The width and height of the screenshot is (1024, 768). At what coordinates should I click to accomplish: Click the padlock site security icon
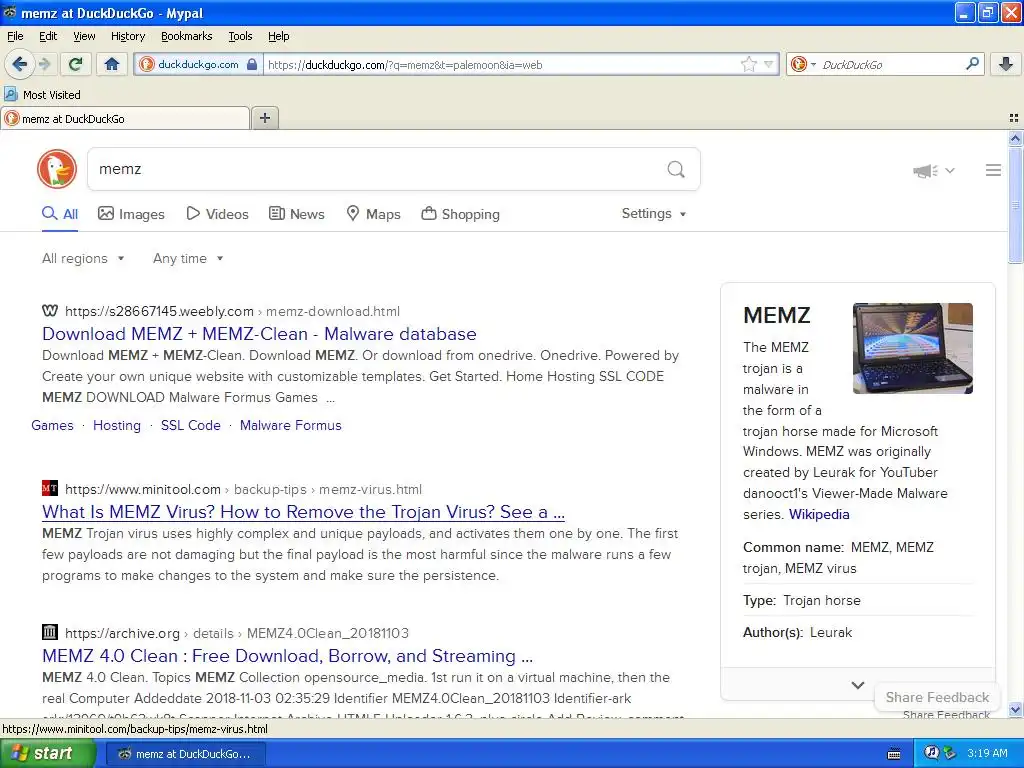click(252, 64)
